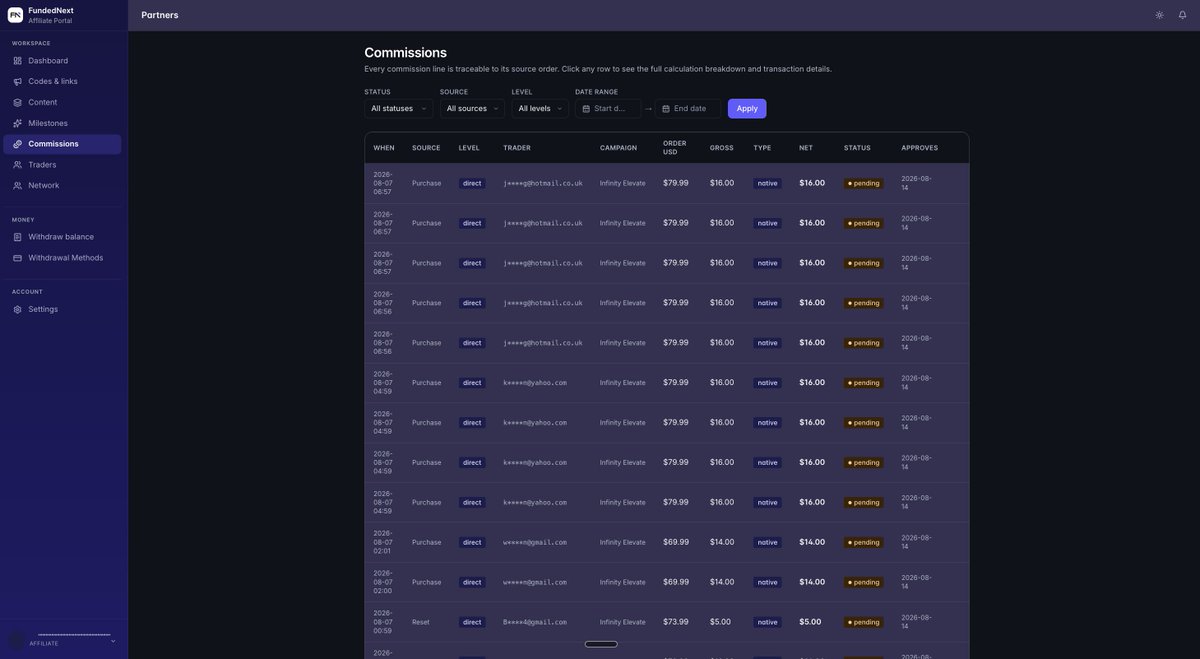This screenshot has height=659, width=1200.
Task: Open the Network page
Action: (62, 186)
